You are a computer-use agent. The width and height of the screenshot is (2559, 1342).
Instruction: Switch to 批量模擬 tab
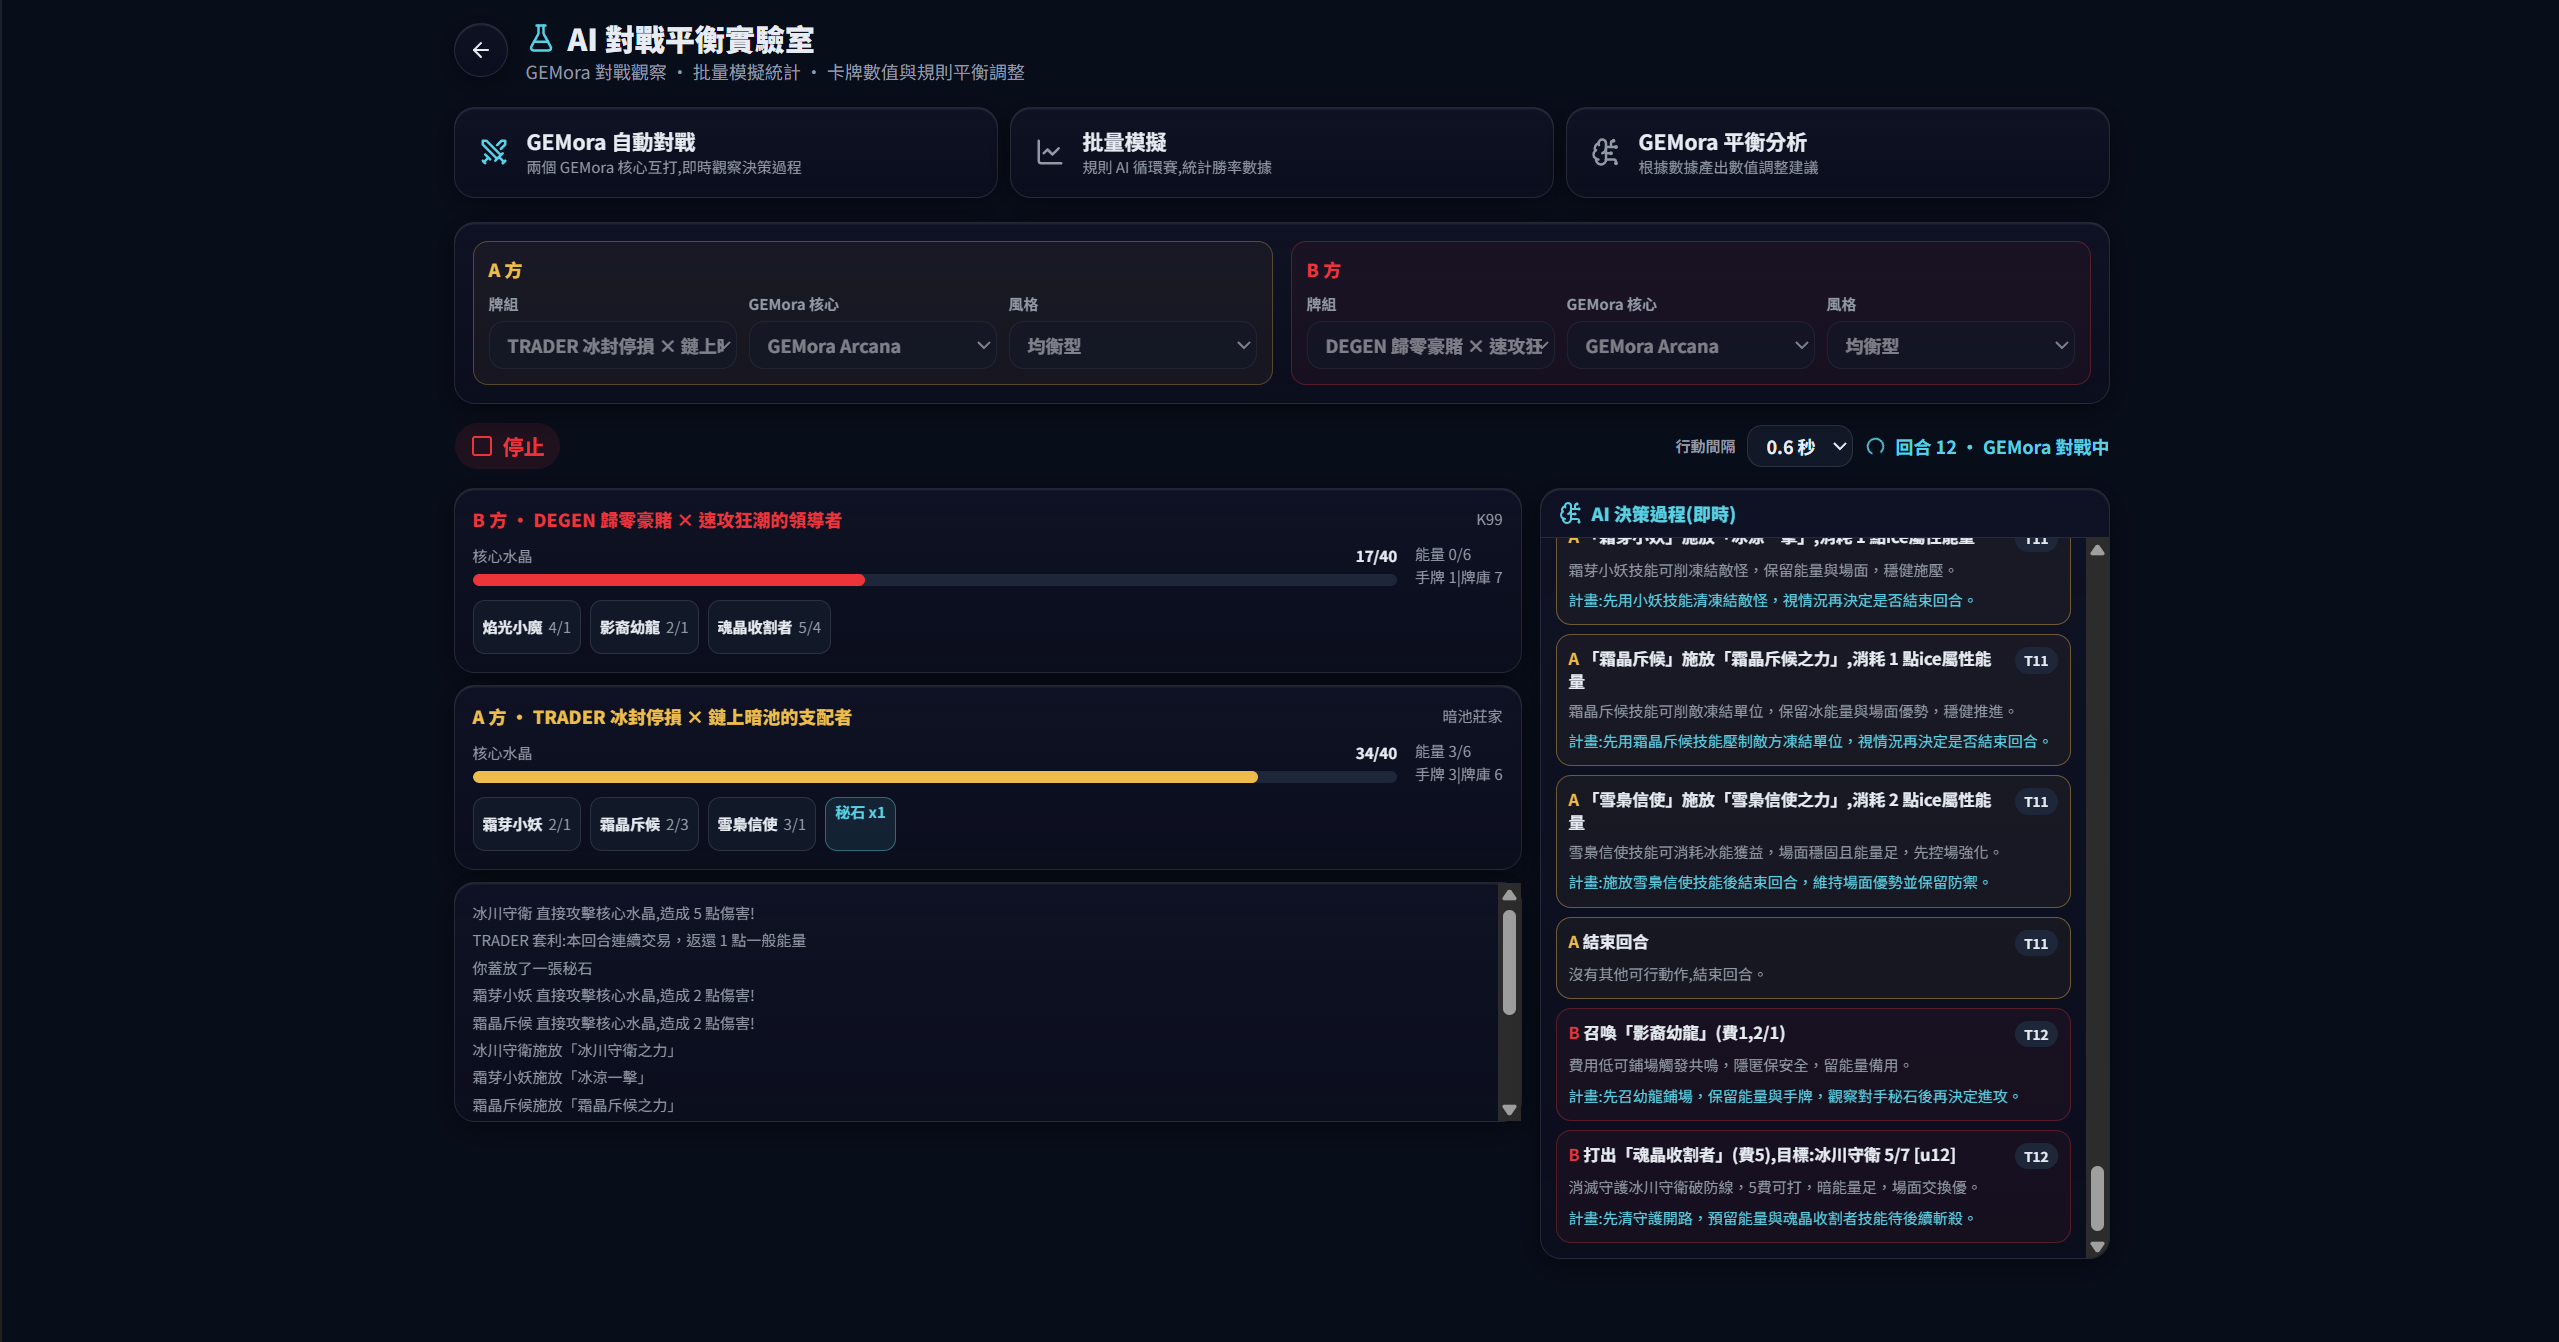1281,153
